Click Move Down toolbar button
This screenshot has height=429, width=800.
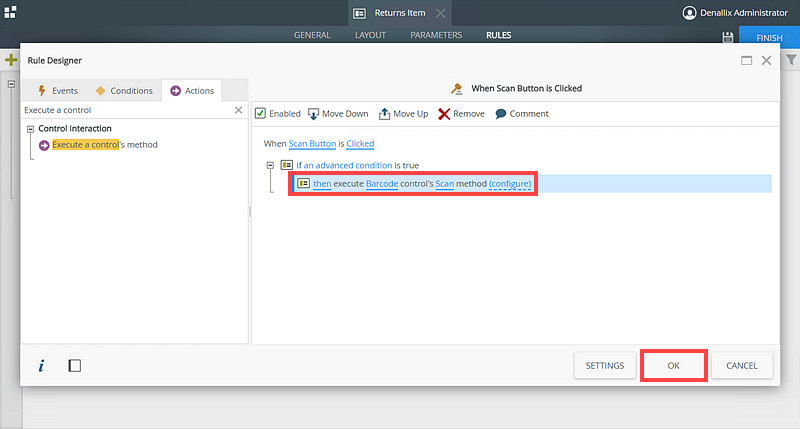338,114
